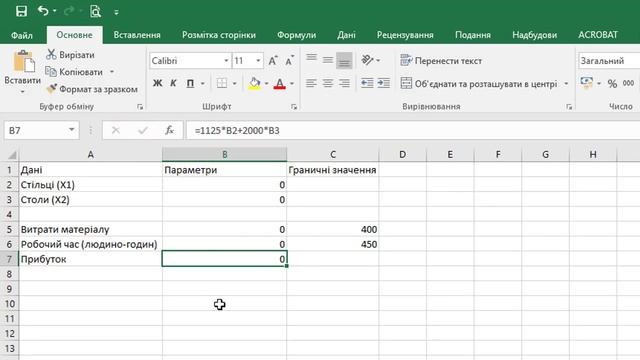Toggle italic К formatting
This screenshot has height=360, width=640.
(173, 83)
